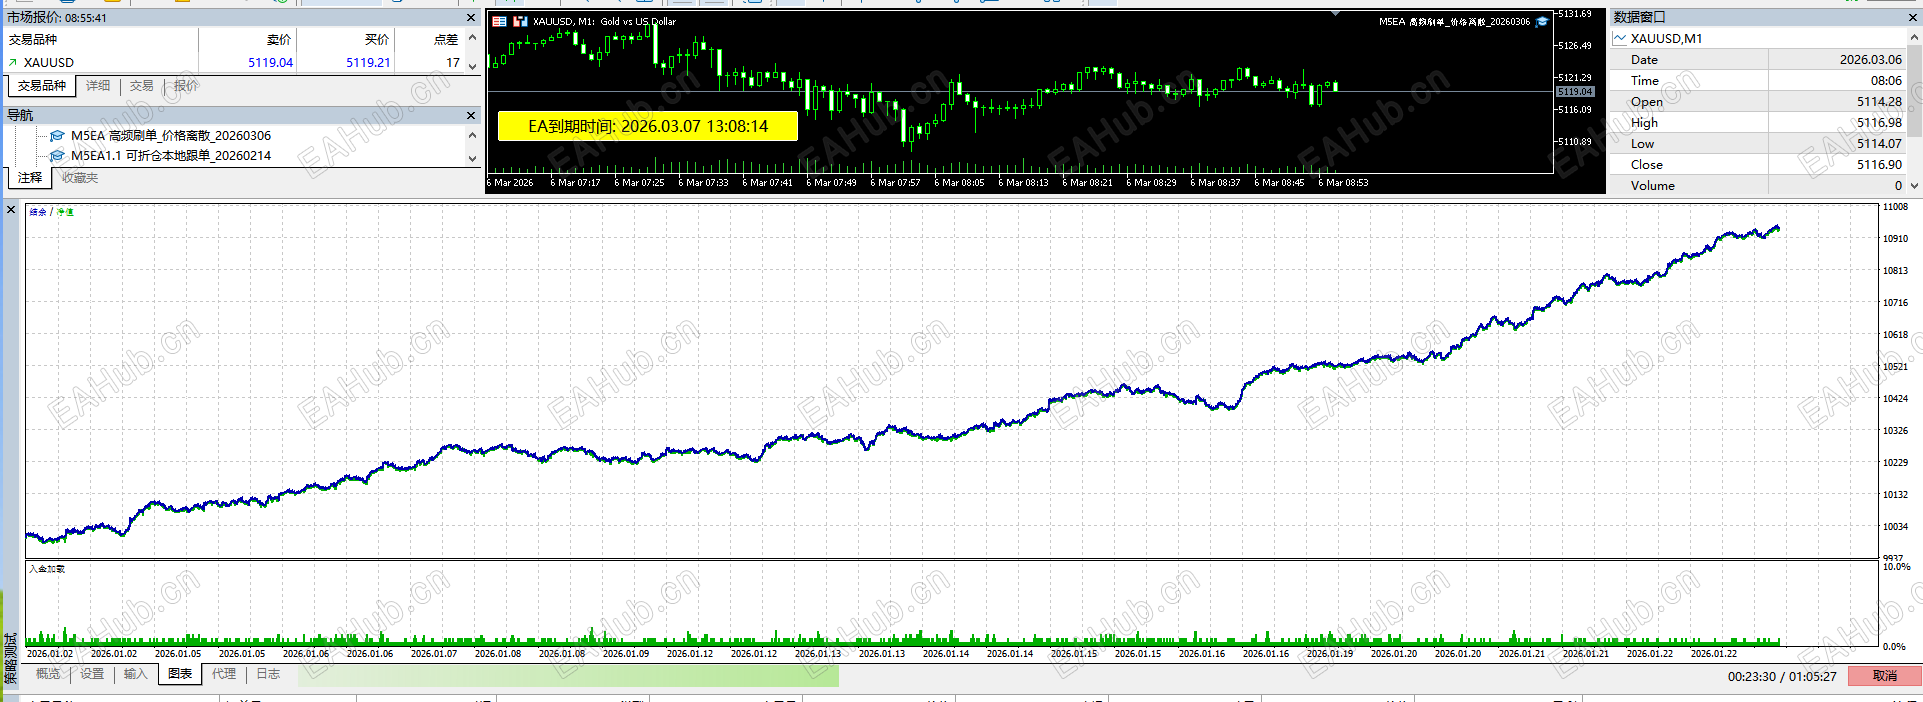1923x702 pixels.
Task: Select tester 图表 tab
Action: pyautogui.click(x=180, y=674)
